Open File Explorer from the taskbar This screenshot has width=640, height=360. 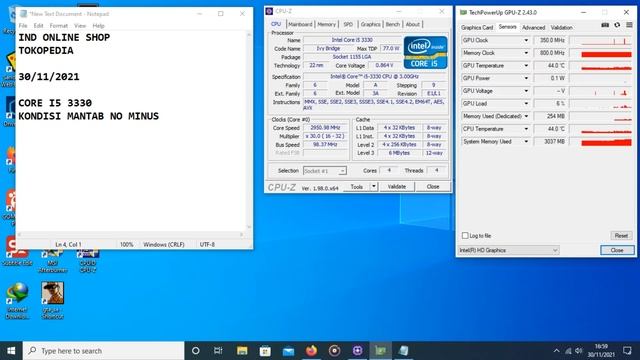pos(242,351)
